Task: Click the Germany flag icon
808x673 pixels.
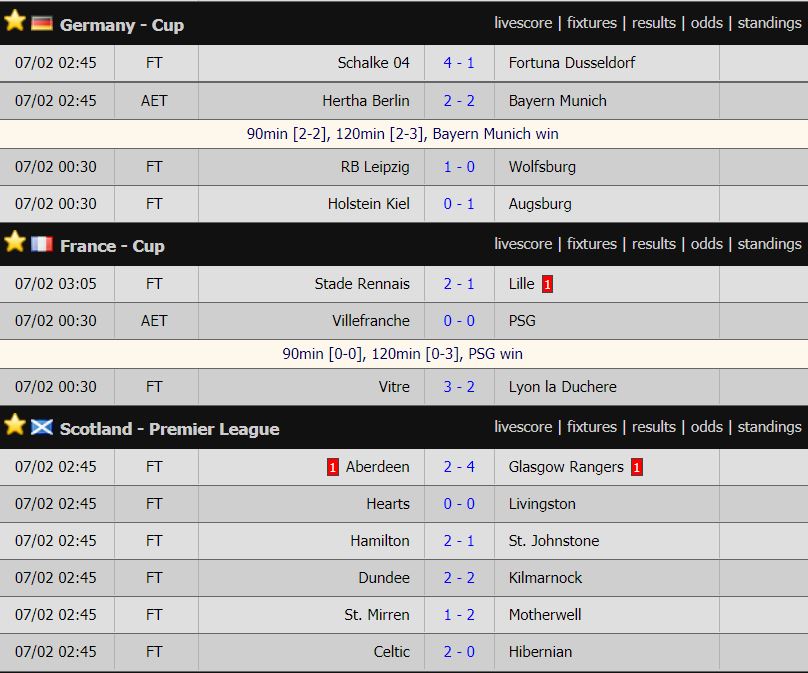Action: [42, 23]
